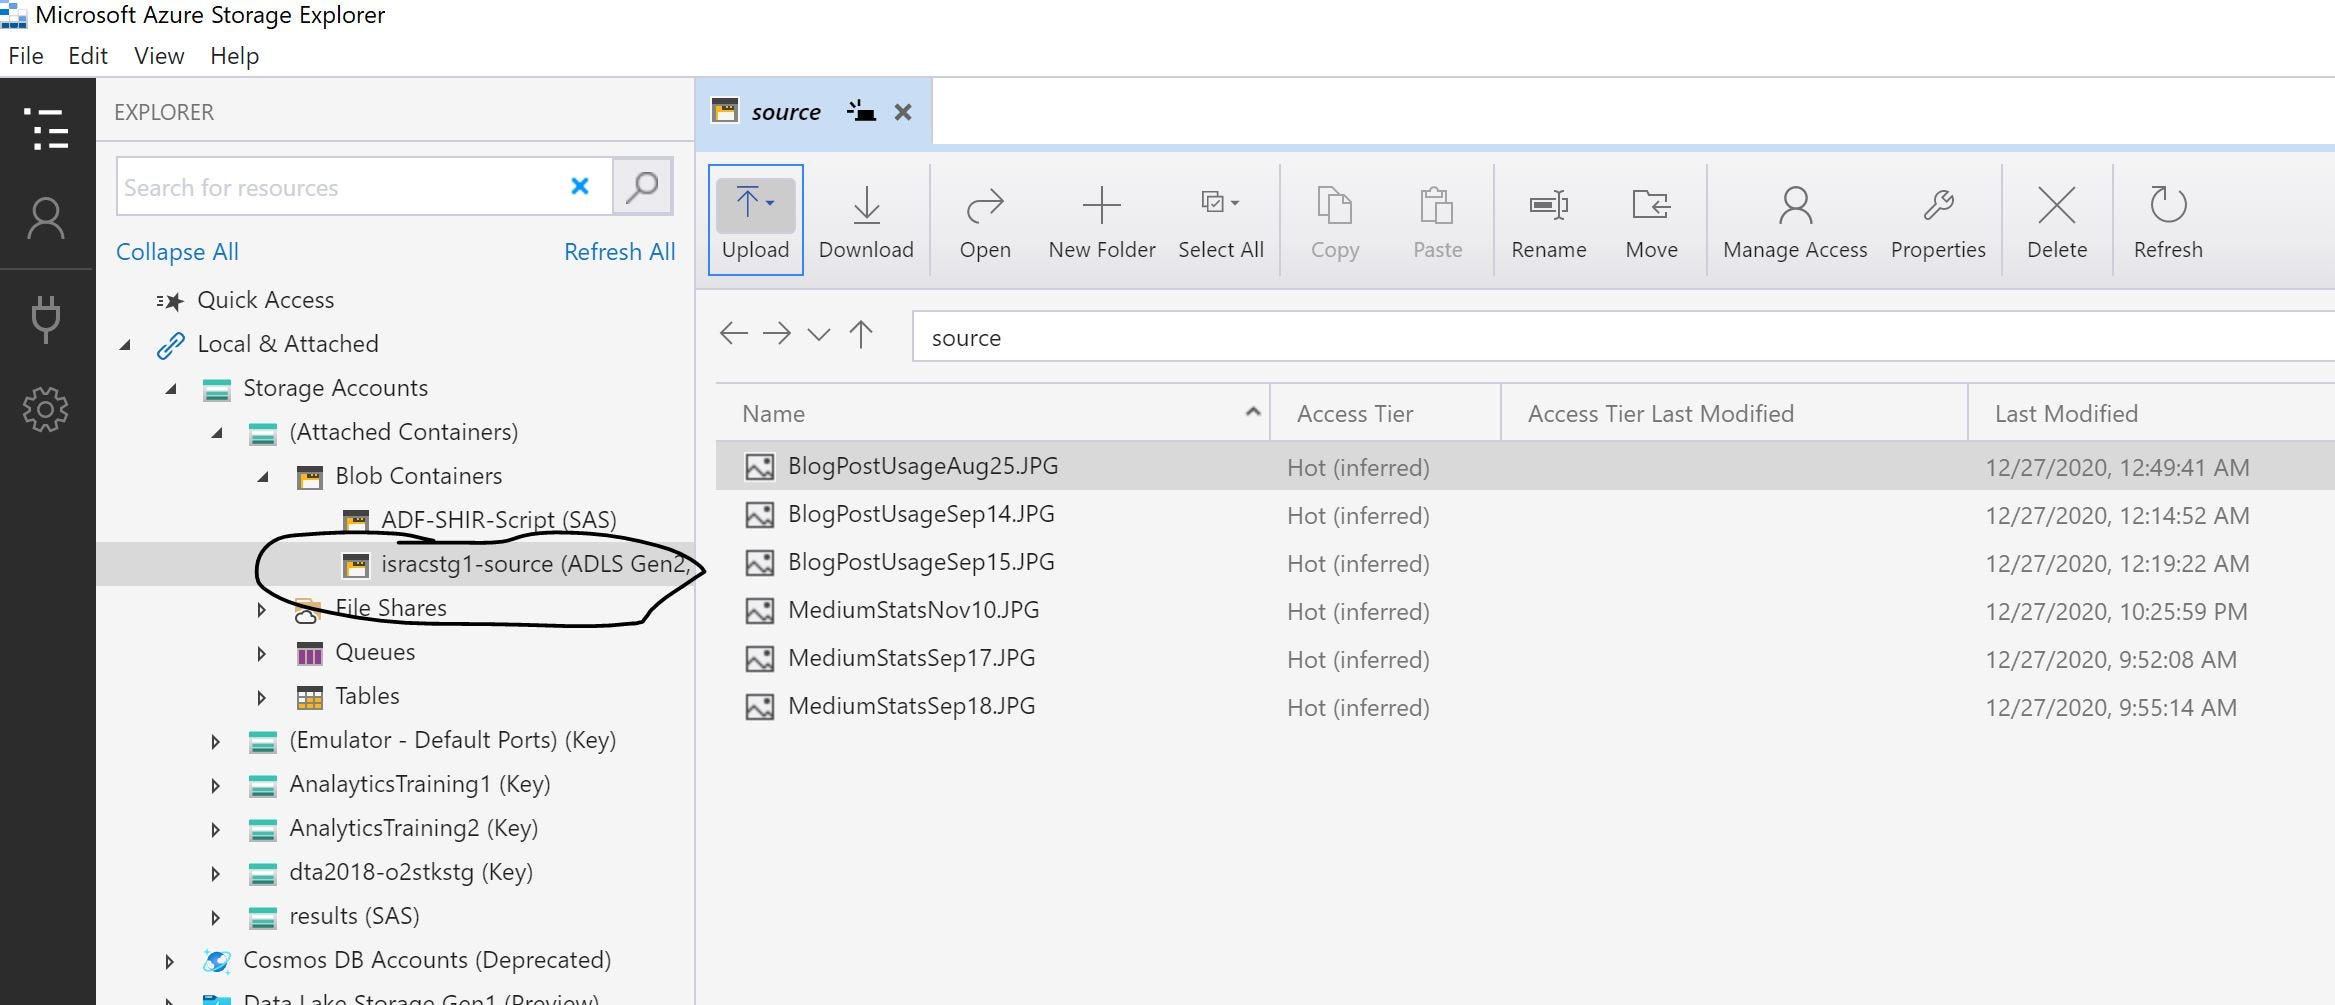Image resolution: width=2335 pixels, height=1005 pixels.
Task: Click the Copy toolbar button
Action: tap(1335, 220)
